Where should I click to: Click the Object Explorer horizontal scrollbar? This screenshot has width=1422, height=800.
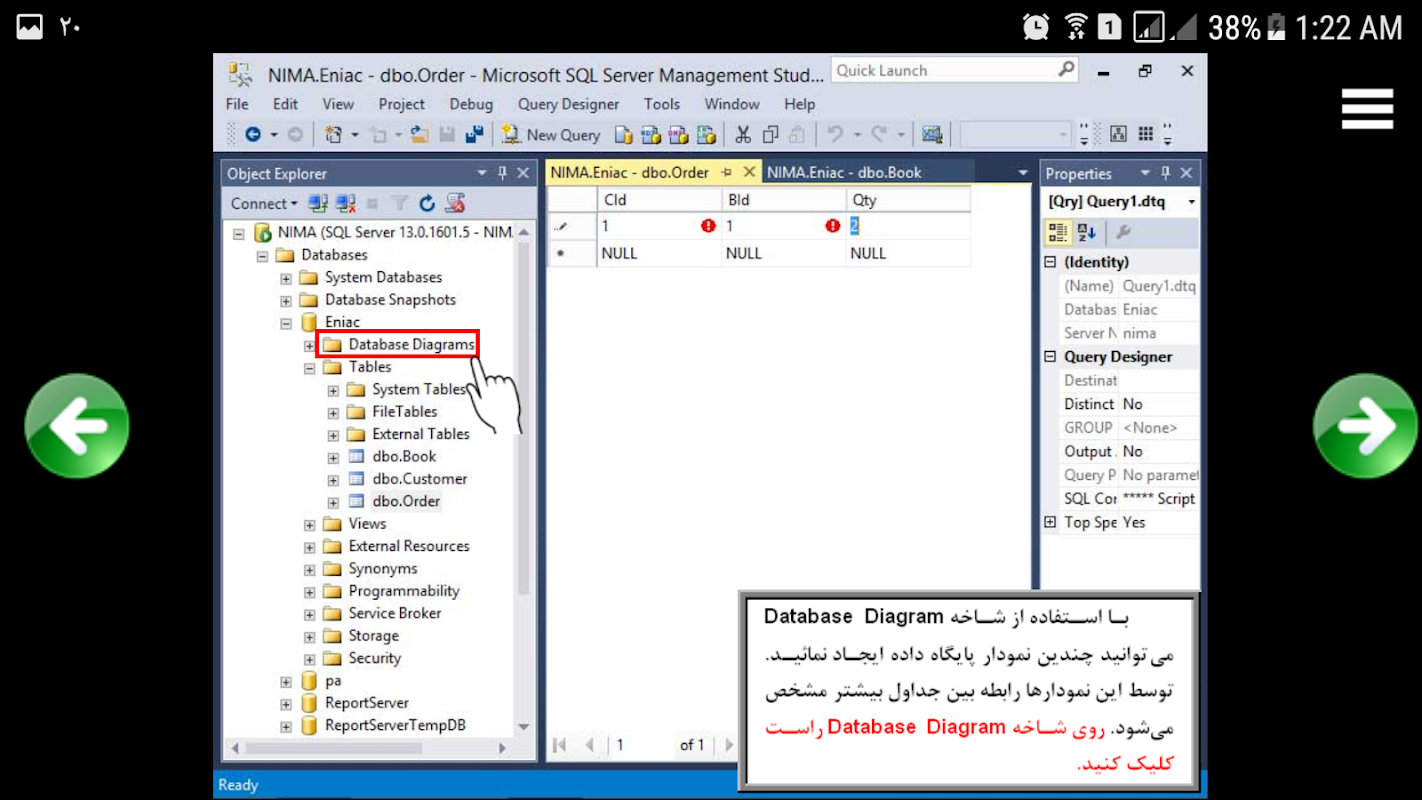tap(368, 748)
